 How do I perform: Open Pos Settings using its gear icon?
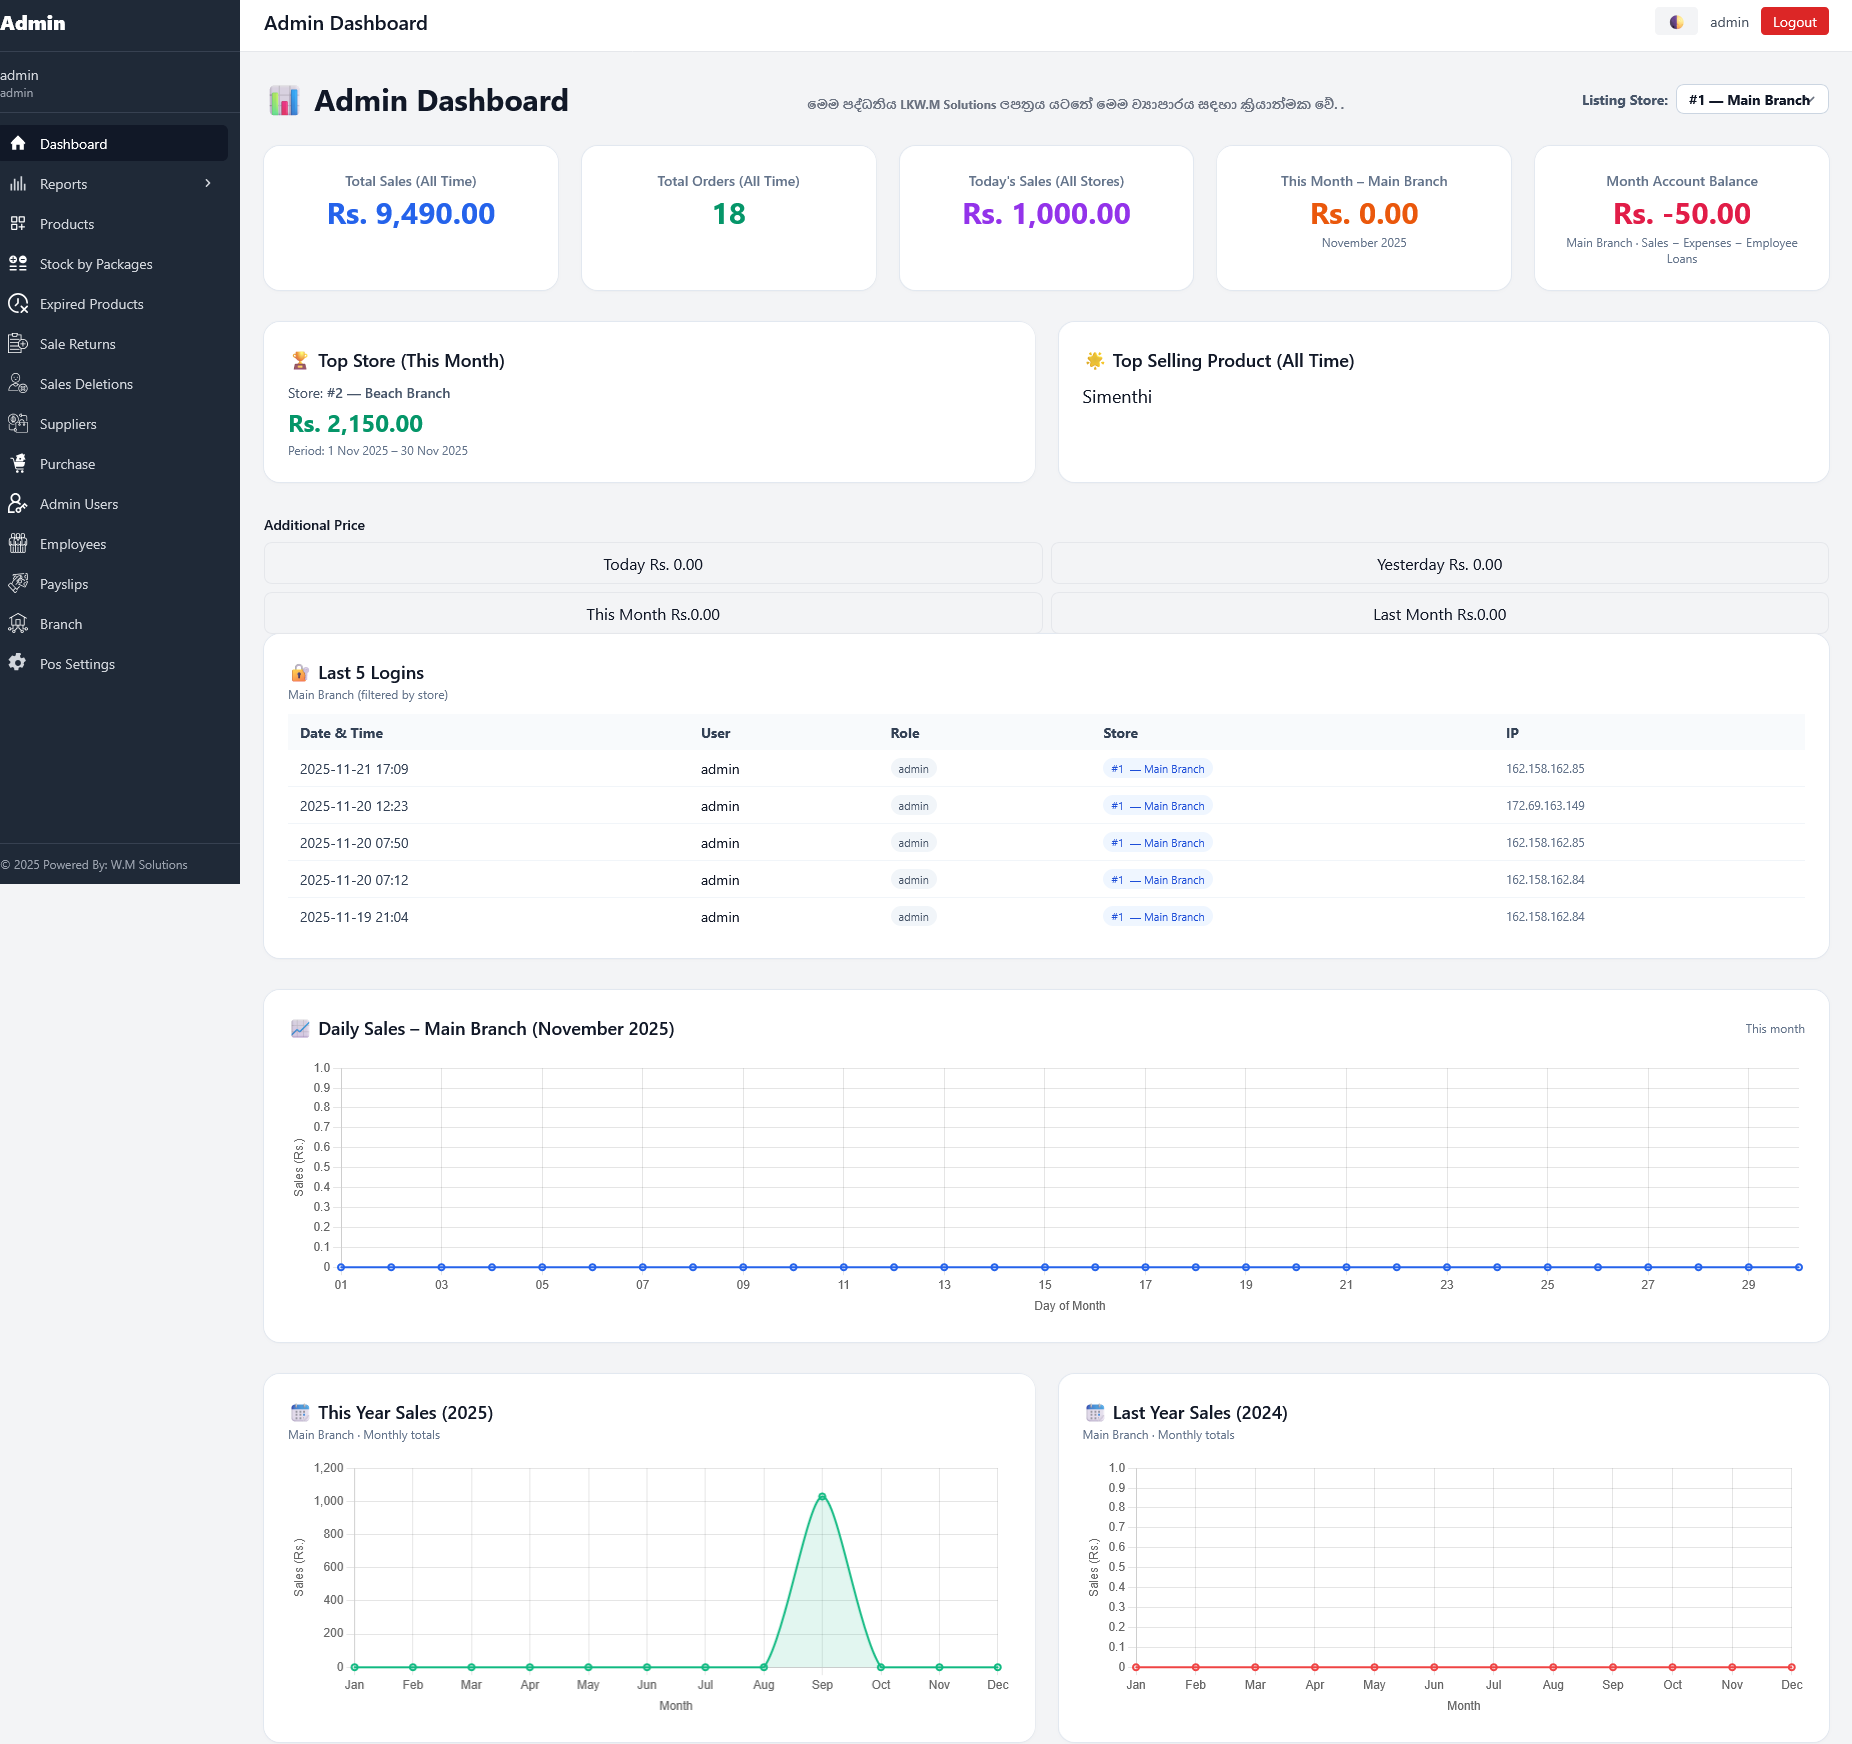click(19, 663)
